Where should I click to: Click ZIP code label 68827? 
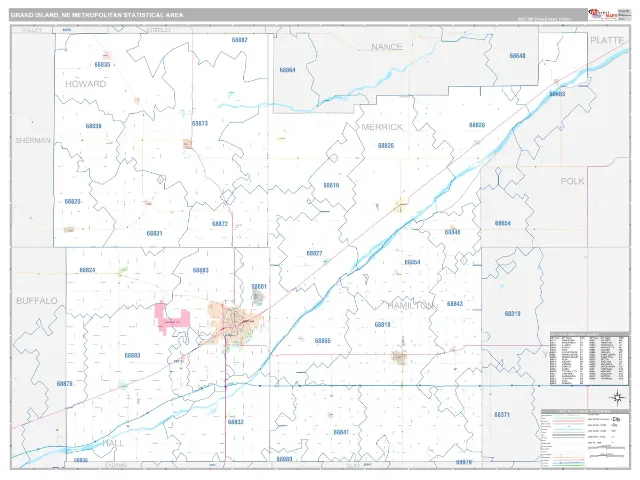(314, 253)
